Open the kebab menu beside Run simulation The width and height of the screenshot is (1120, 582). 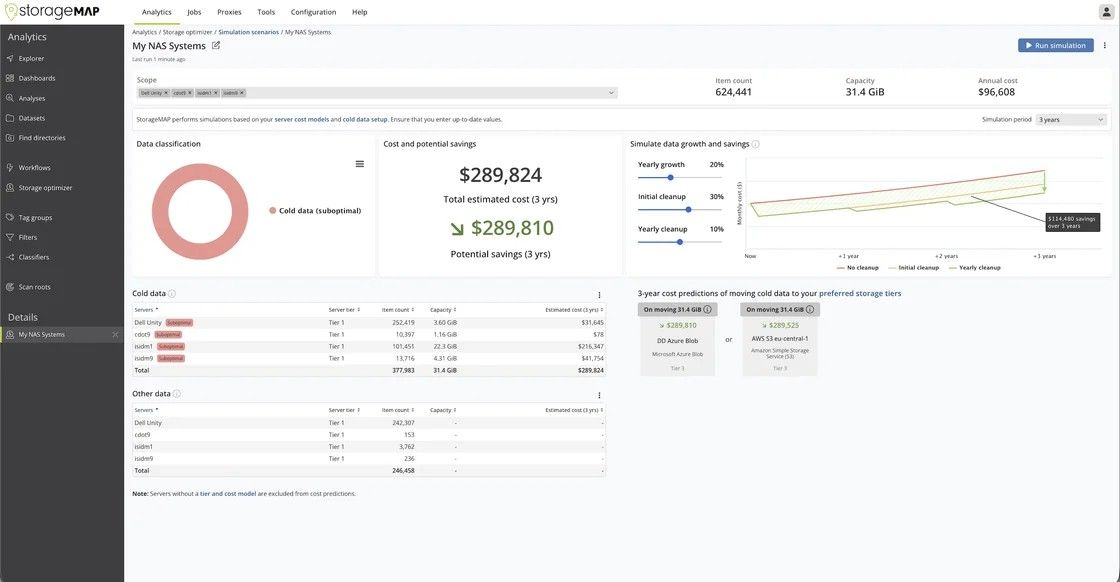click(1105, 45)
